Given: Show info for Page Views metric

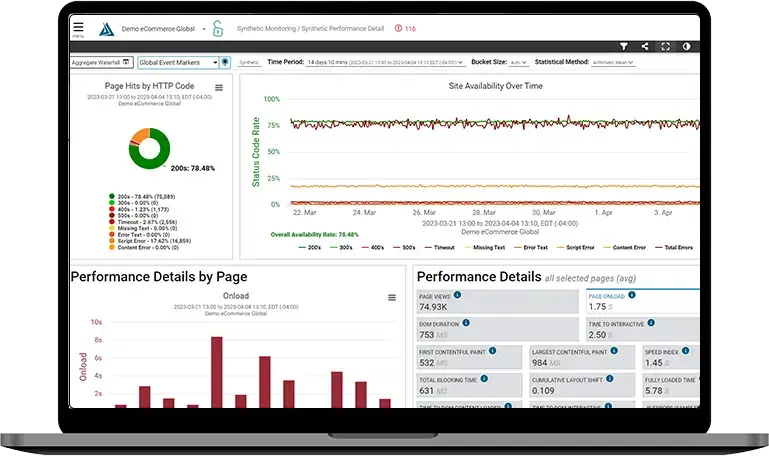Looking at the screenshot, I should pos(457,295).
